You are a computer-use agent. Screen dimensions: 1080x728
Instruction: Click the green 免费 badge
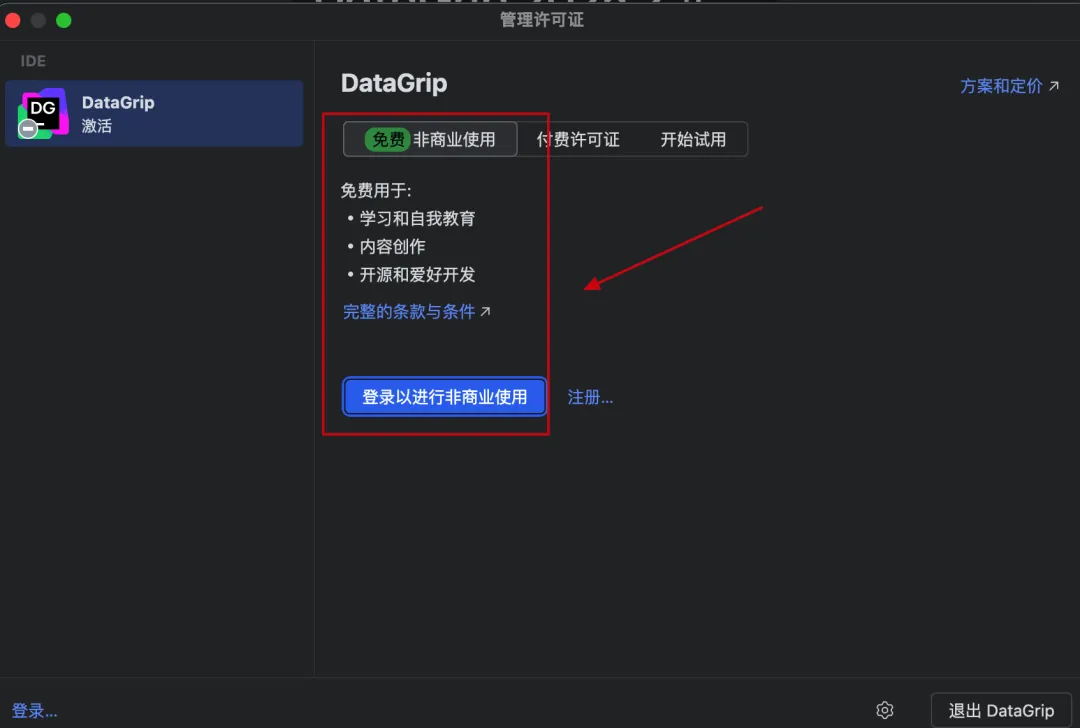point(388,140)
